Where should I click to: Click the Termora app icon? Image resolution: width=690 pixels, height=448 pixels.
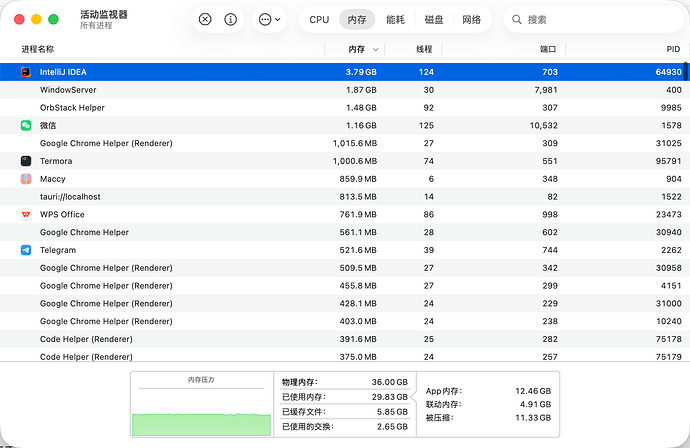pyautogui.click(x=26, y=161)
